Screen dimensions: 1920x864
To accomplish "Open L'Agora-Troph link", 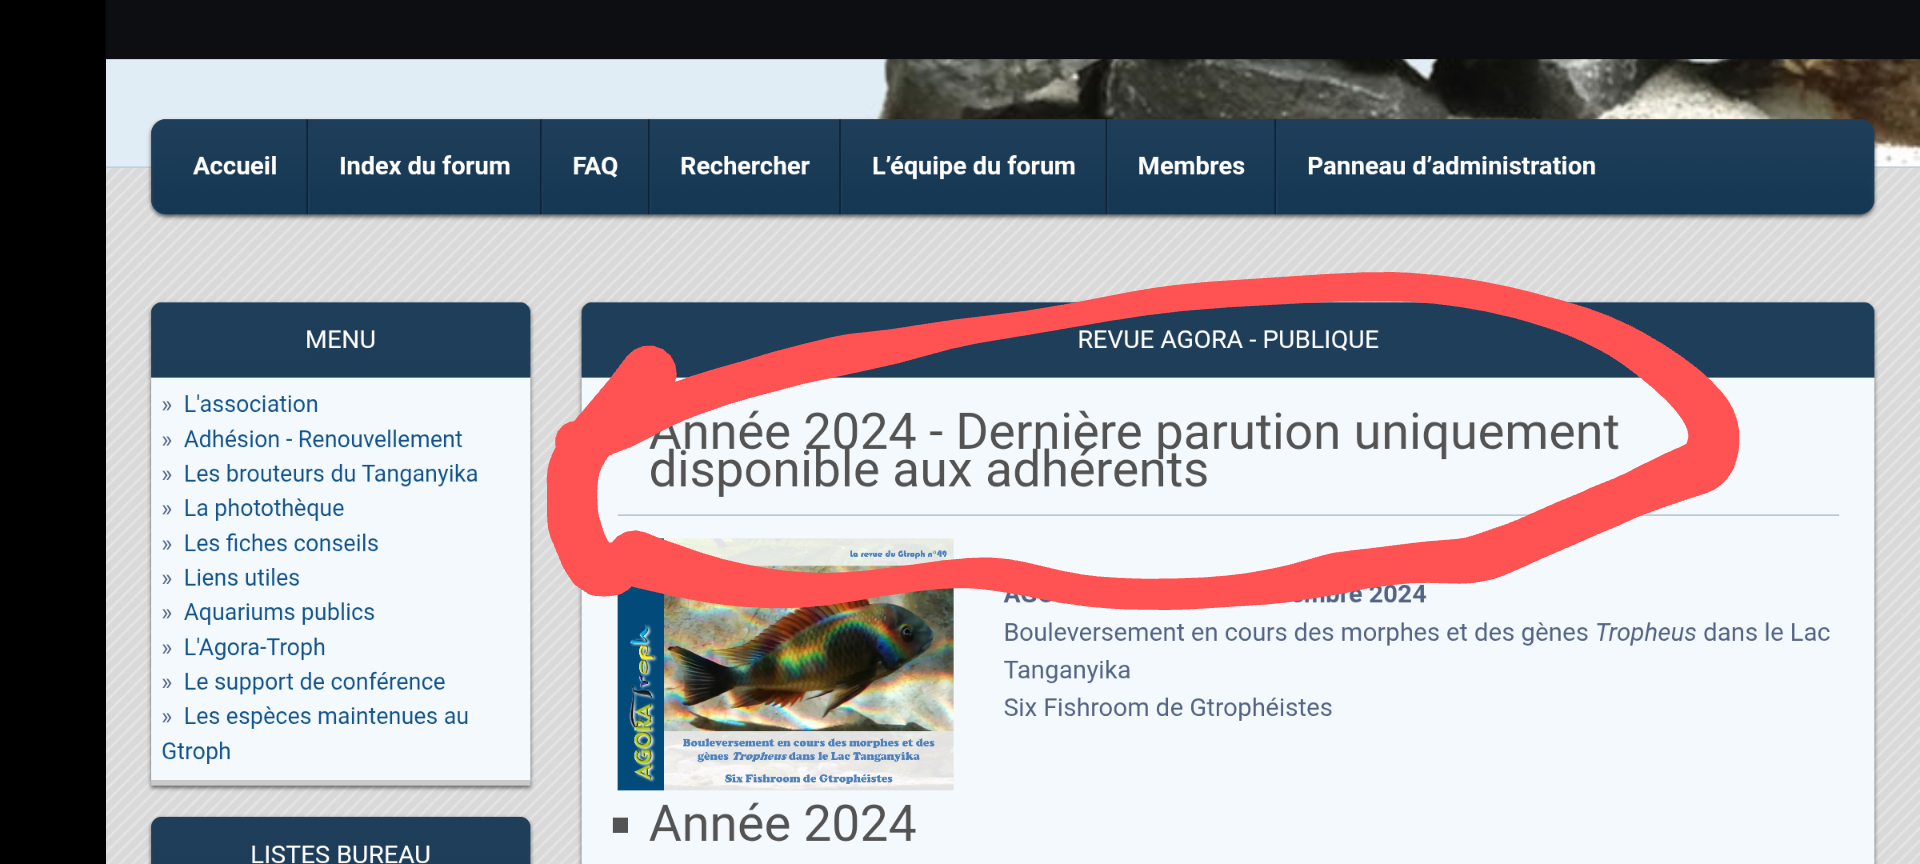I will pos(255,647).
